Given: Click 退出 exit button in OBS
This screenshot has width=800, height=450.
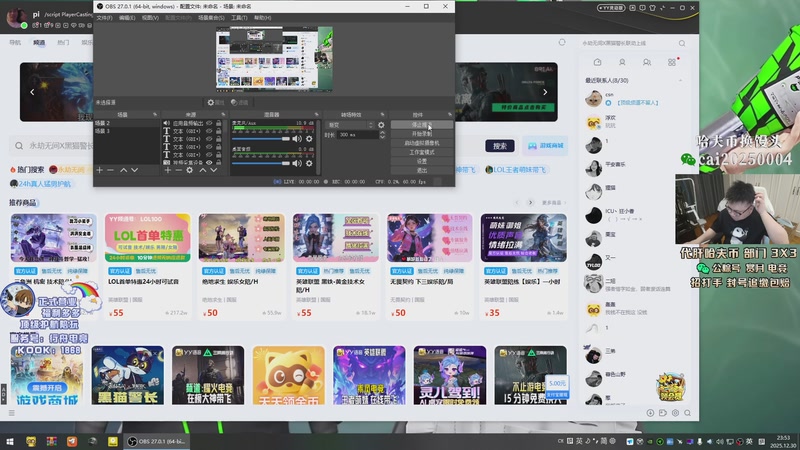Looking at the screenshot, I should (x=422, y=170).
